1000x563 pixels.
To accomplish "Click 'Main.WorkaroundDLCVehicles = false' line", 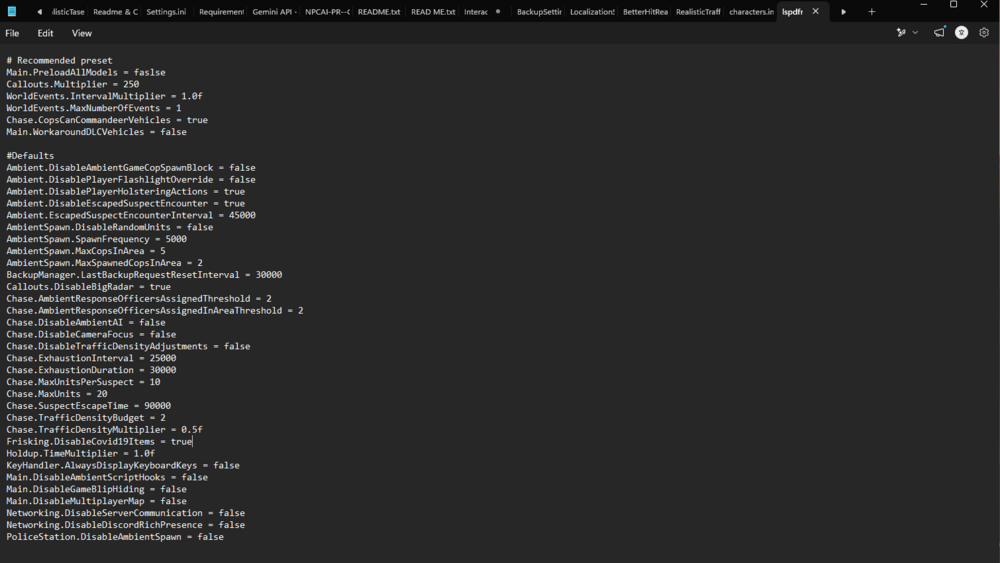I will tap(96, 132).
